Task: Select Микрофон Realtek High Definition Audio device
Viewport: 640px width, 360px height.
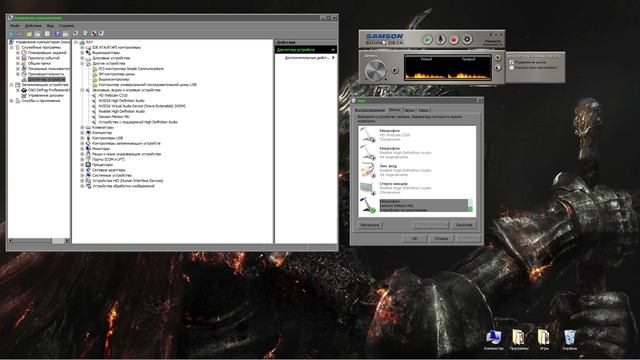Action: [416, 152]
